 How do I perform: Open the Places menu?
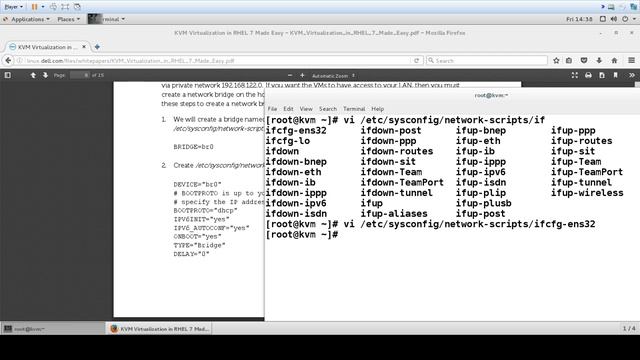68,19
